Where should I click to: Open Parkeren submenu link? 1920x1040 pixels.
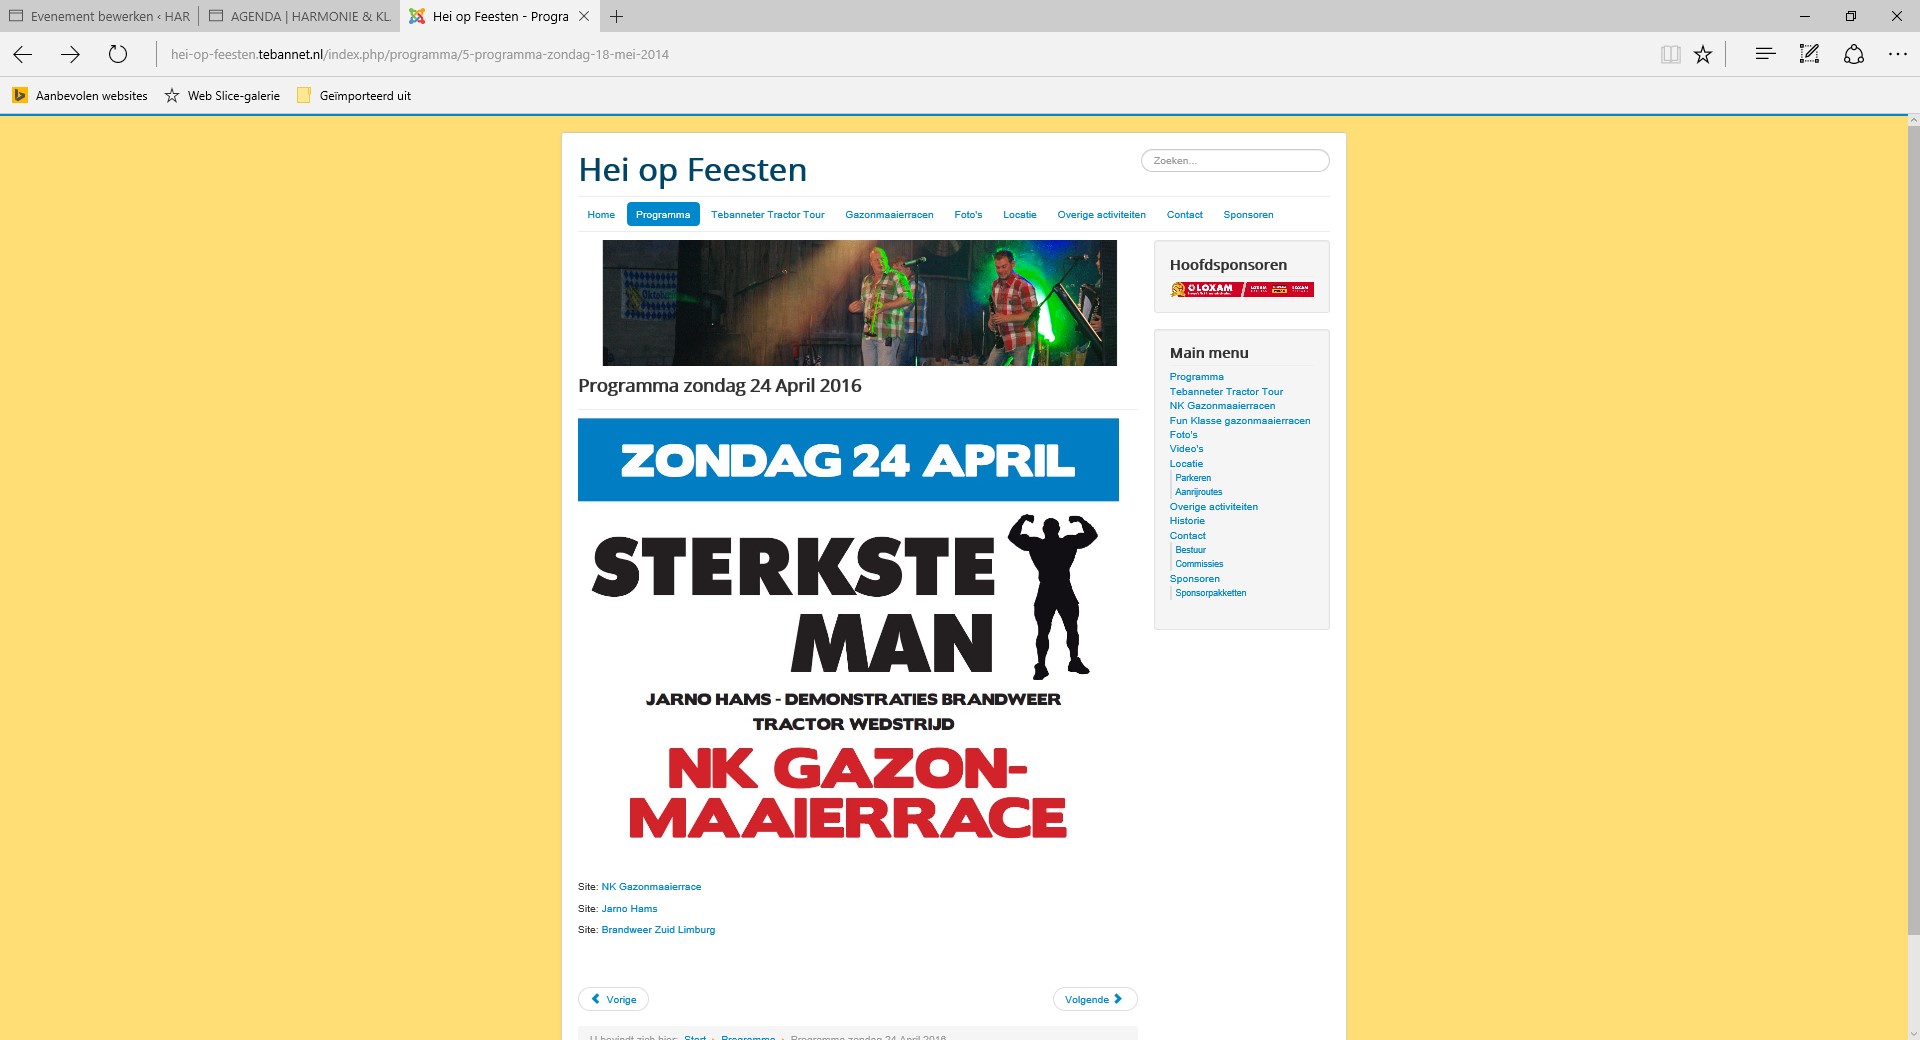pos(1193,478)
